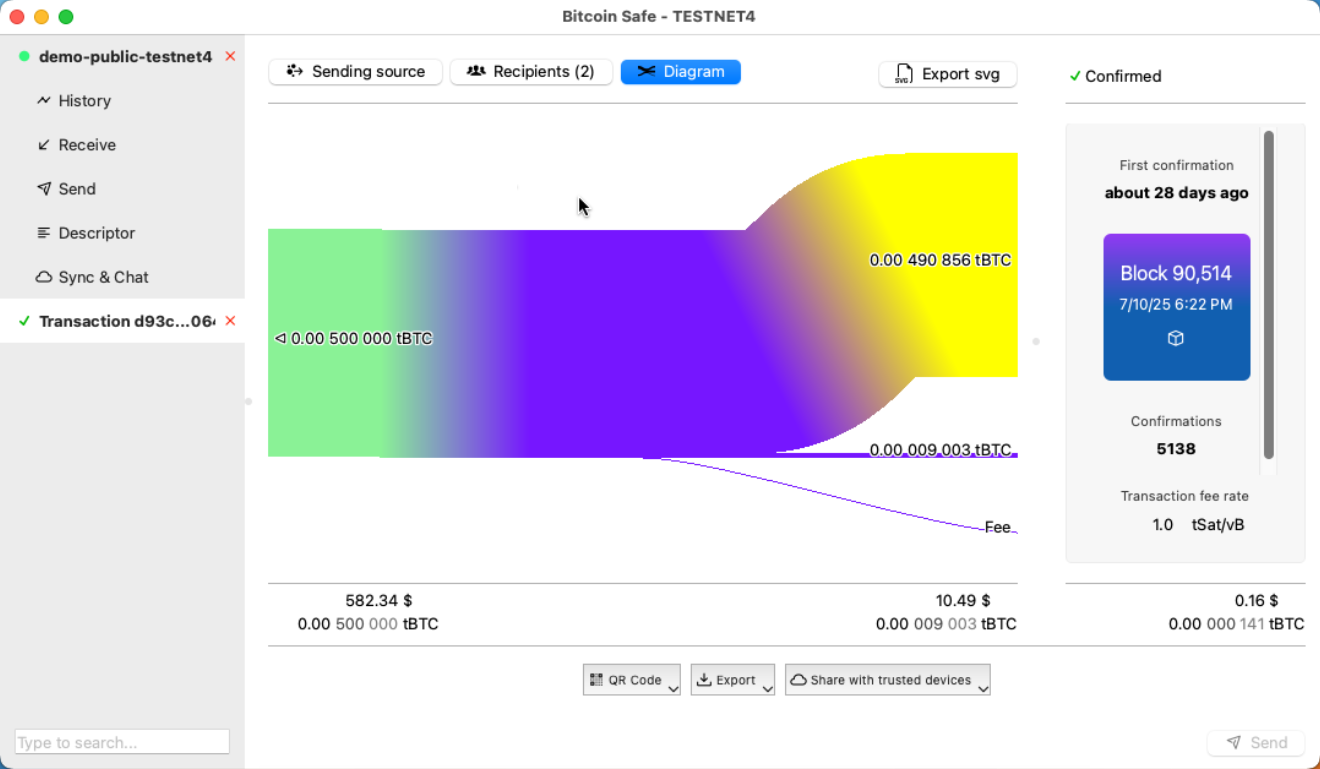Open the History section
Image resolution: width=1320 pixels, height=769 pixels.
(x=84, y=101)
